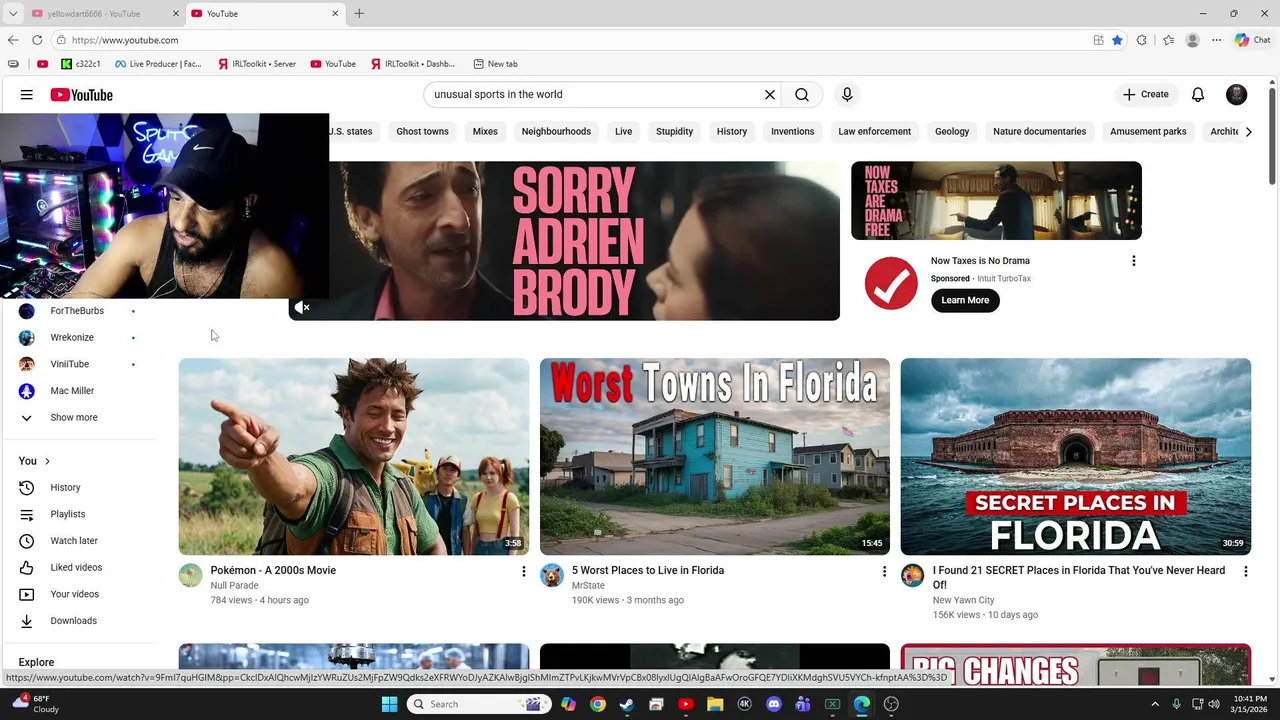
Task: Open Liked videos in sidebar
Action: 78,568
